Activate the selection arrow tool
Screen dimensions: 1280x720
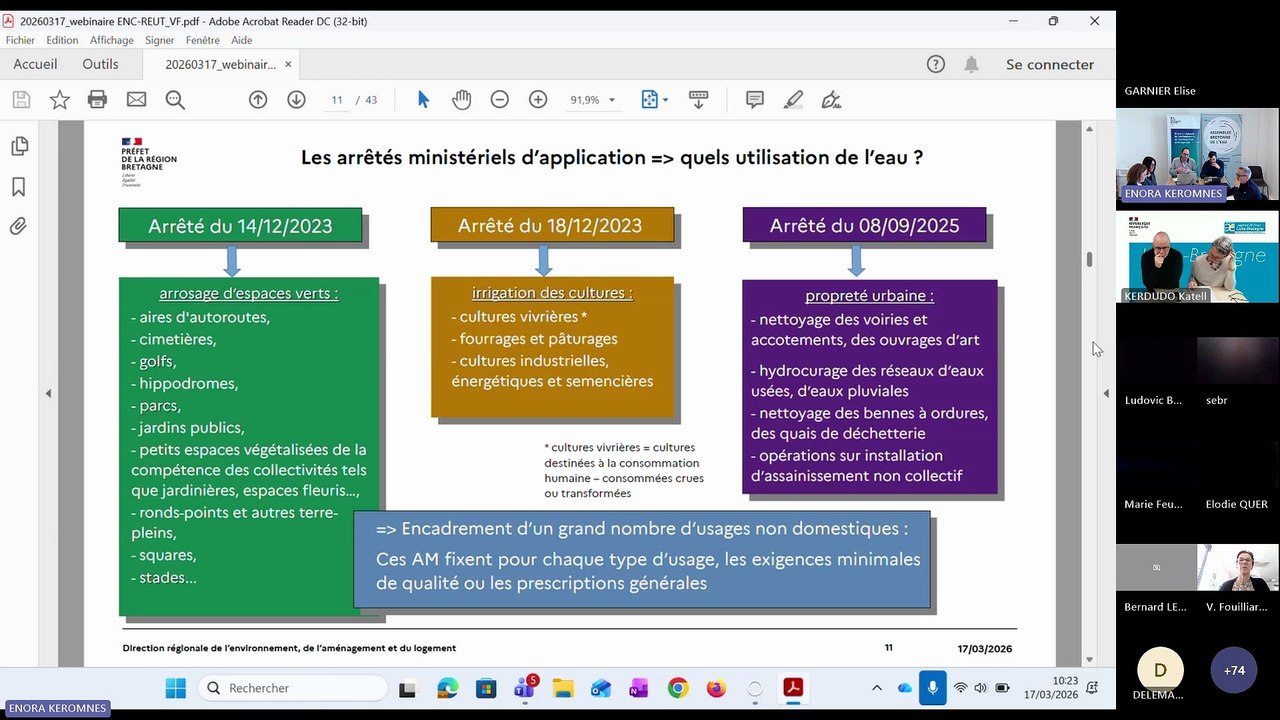(x=423, y=99)
